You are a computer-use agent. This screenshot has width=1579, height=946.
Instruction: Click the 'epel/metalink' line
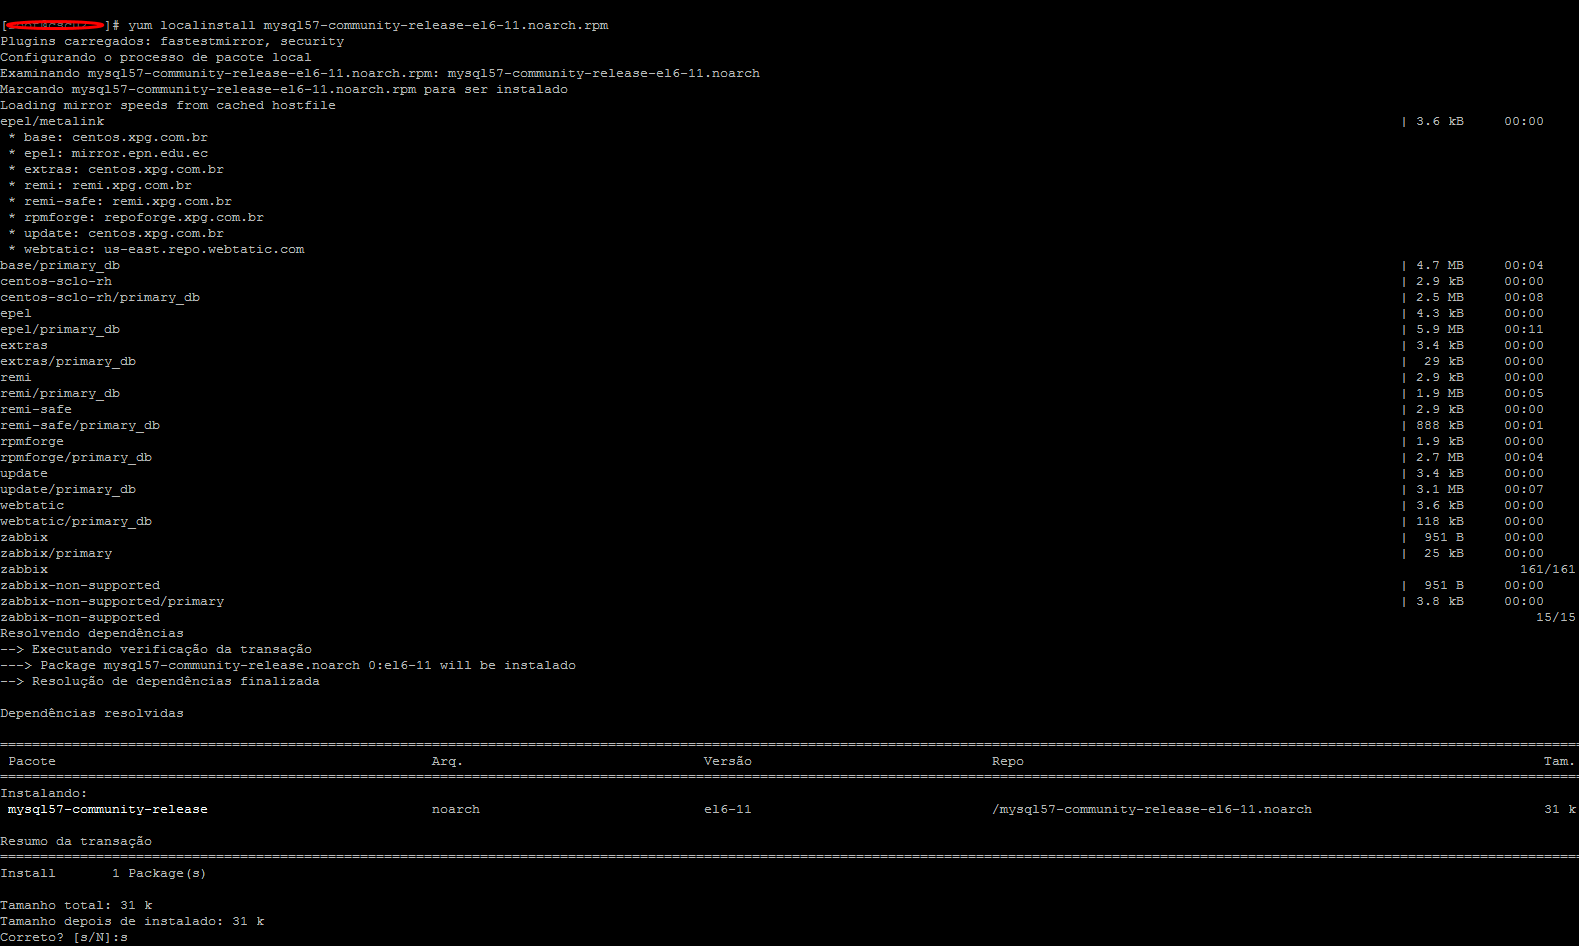click(x=52, y=121)
